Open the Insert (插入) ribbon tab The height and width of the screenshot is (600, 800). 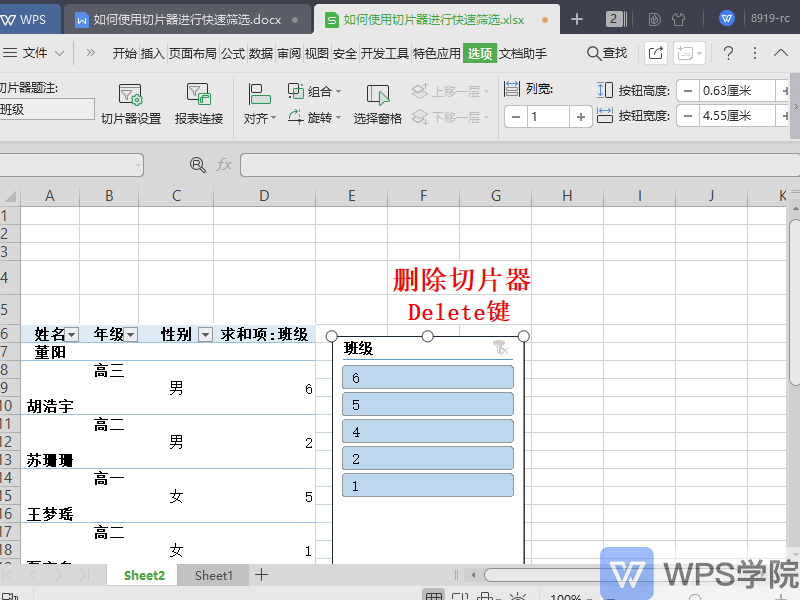153,53
